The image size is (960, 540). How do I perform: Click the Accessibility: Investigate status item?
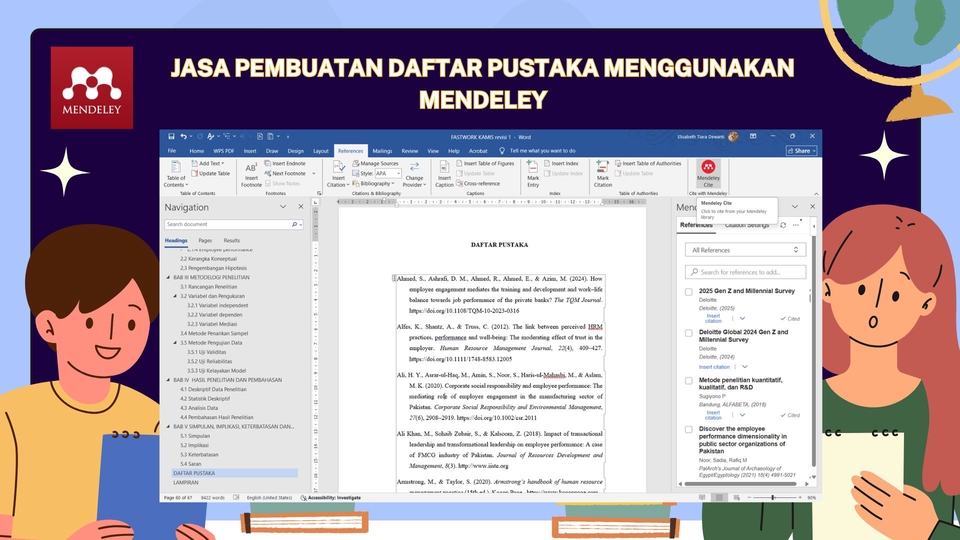tap(331, 498)
